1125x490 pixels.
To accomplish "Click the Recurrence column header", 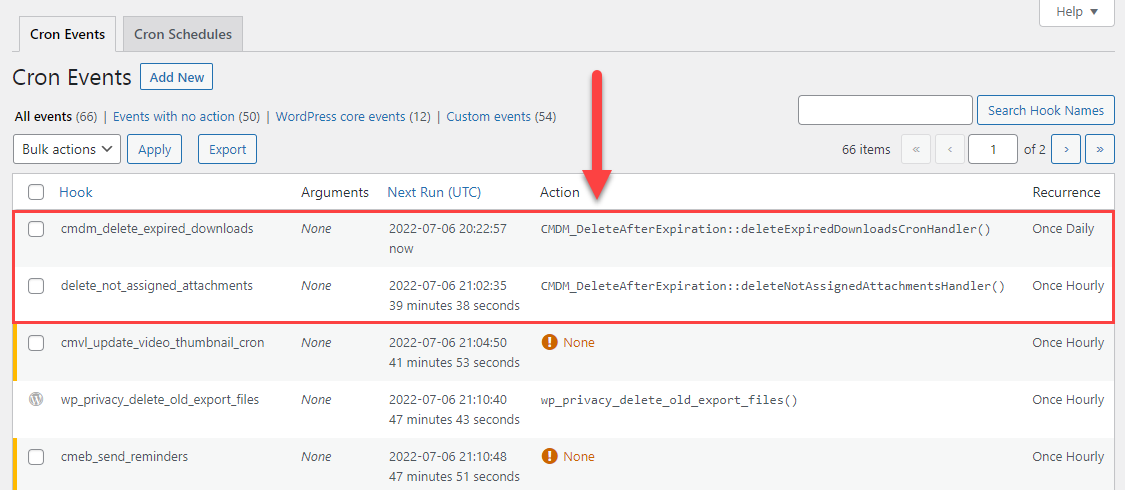I will [1066, 192].
